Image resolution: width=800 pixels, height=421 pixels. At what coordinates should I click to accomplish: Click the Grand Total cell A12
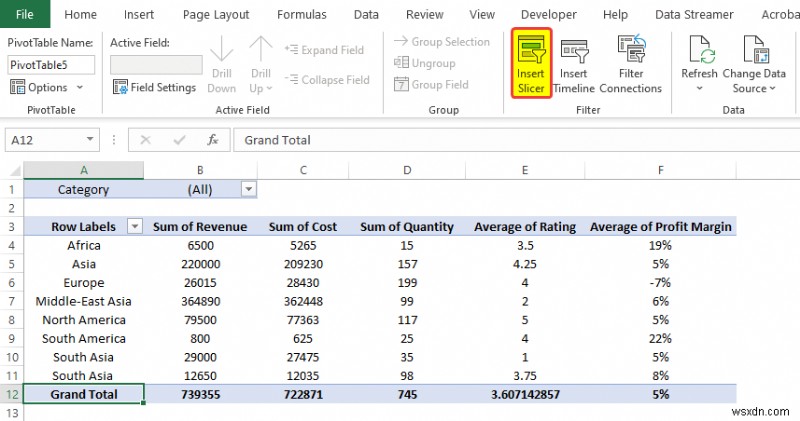(84, 394)
